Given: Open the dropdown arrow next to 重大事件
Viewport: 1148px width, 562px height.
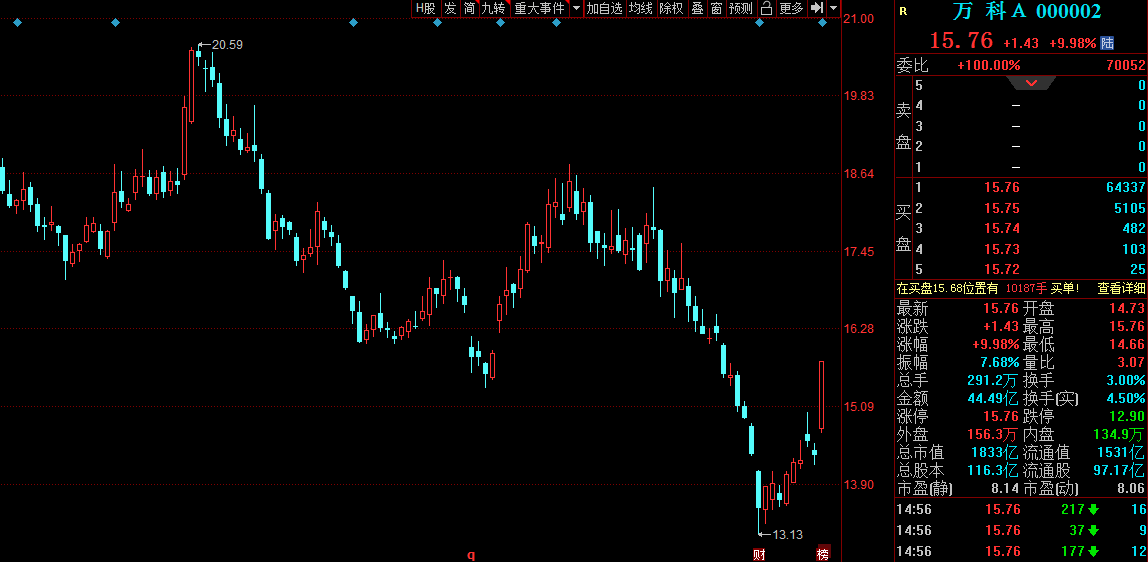Looking at the screenshot, I should point(576,8).
